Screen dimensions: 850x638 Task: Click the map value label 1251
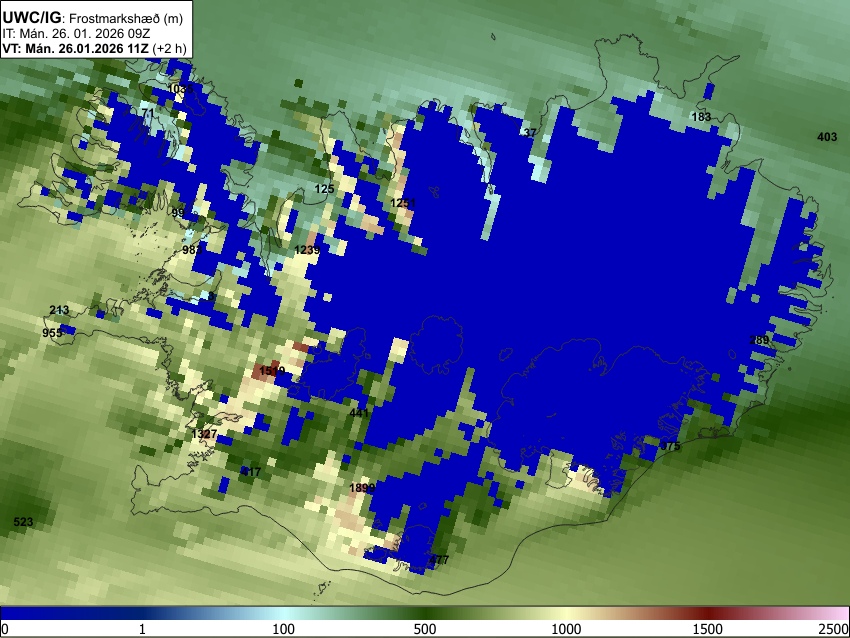(403, 203)
